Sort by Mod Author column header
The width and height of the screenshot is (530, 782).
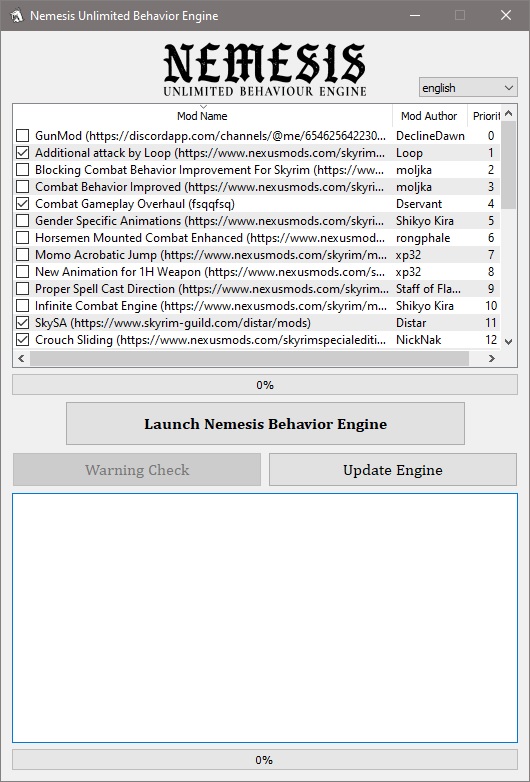(429, 116)
